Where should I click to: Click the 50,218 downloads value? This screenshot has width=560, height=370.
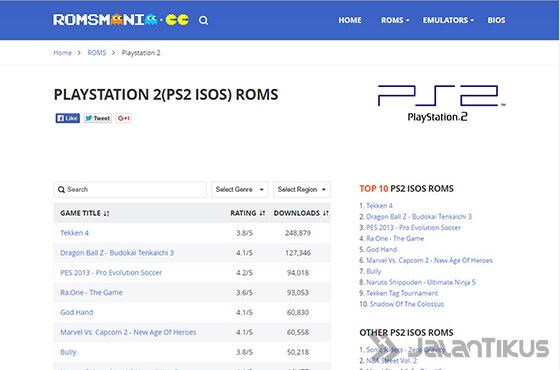pyautogui.click(x=298, y=352)
